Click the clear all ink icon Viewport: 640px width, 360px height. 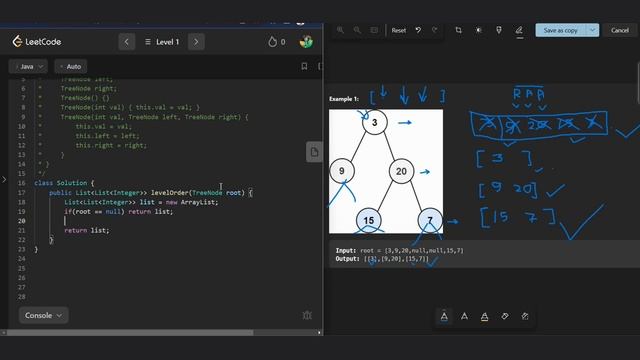pyautogui.click(x=525, y=316)
